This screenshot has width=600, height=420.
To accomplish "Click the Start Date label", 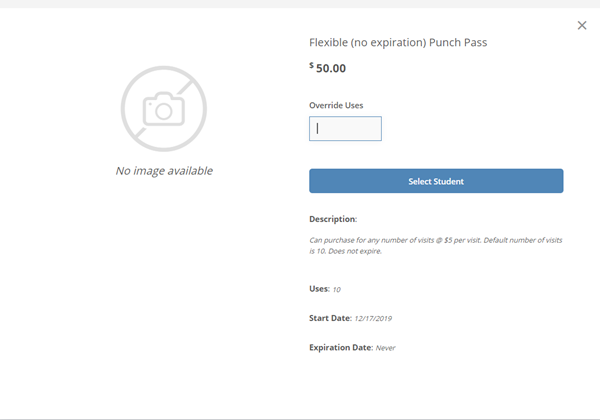I will click(x=330, y=318).
